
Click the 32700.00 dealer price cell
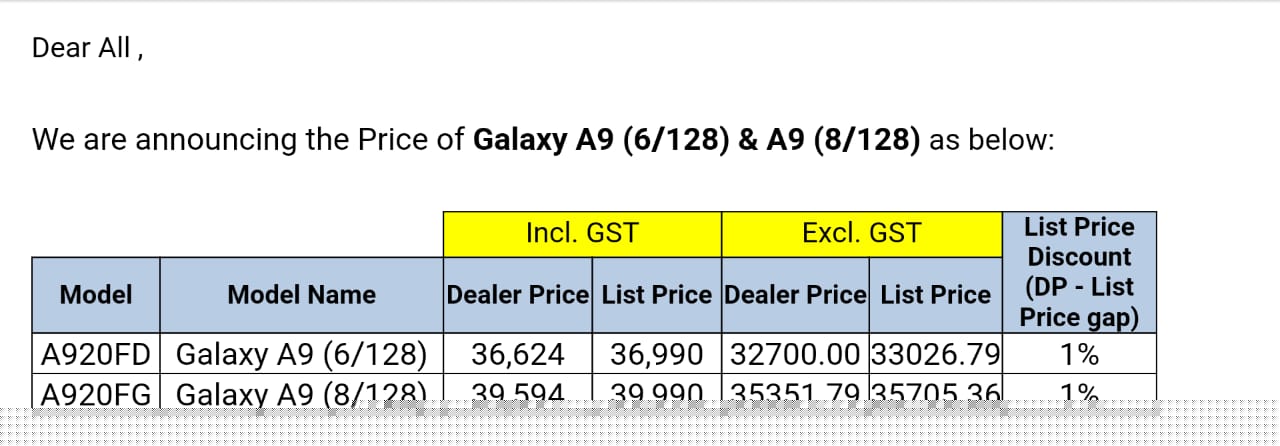point(795,354)
